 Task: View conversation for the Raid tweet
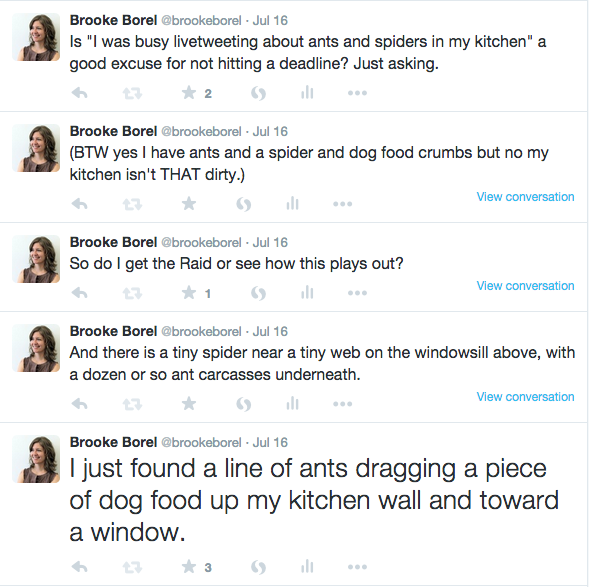tap(525, 285)
